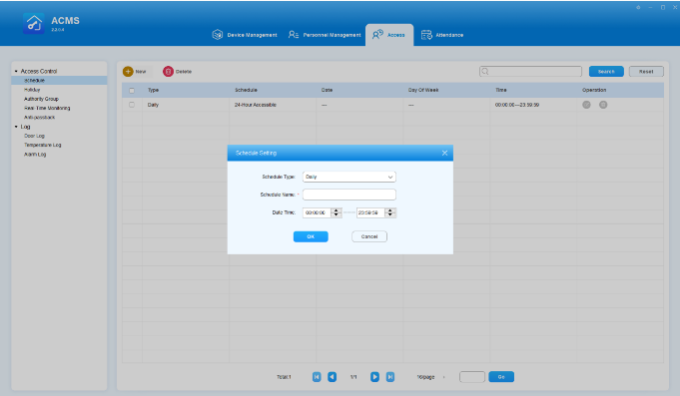Click the ACMS home logo icon
The height and width of the screenshot is (396, 680).
pyautogui.click(x=33, y=23)
